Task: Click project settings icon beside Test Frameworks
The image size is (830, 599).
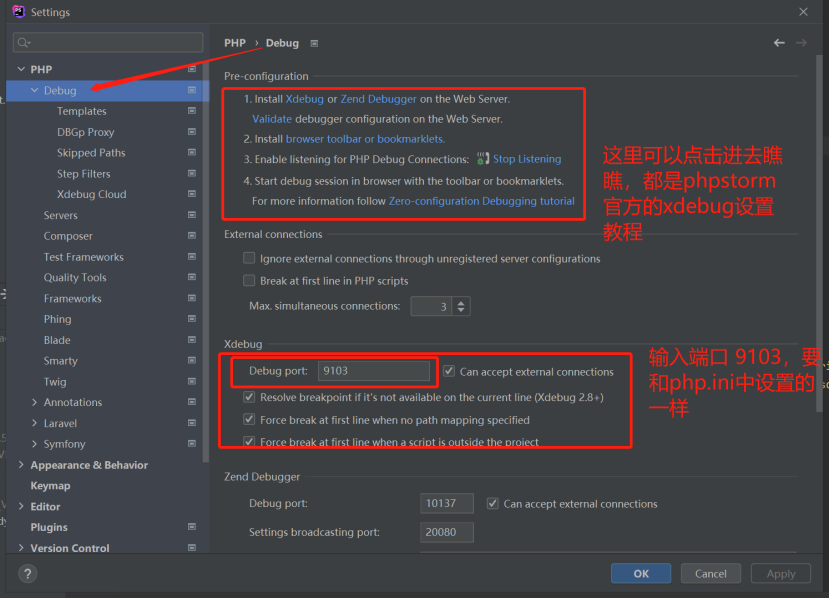Action: tap(192, 257)
